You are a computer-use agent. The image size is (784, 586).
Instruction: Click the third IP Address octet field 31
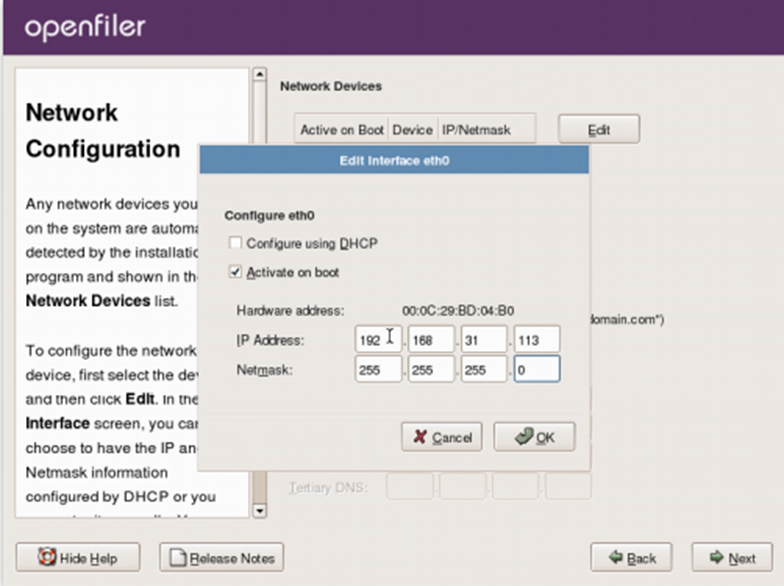pos(484,340)
